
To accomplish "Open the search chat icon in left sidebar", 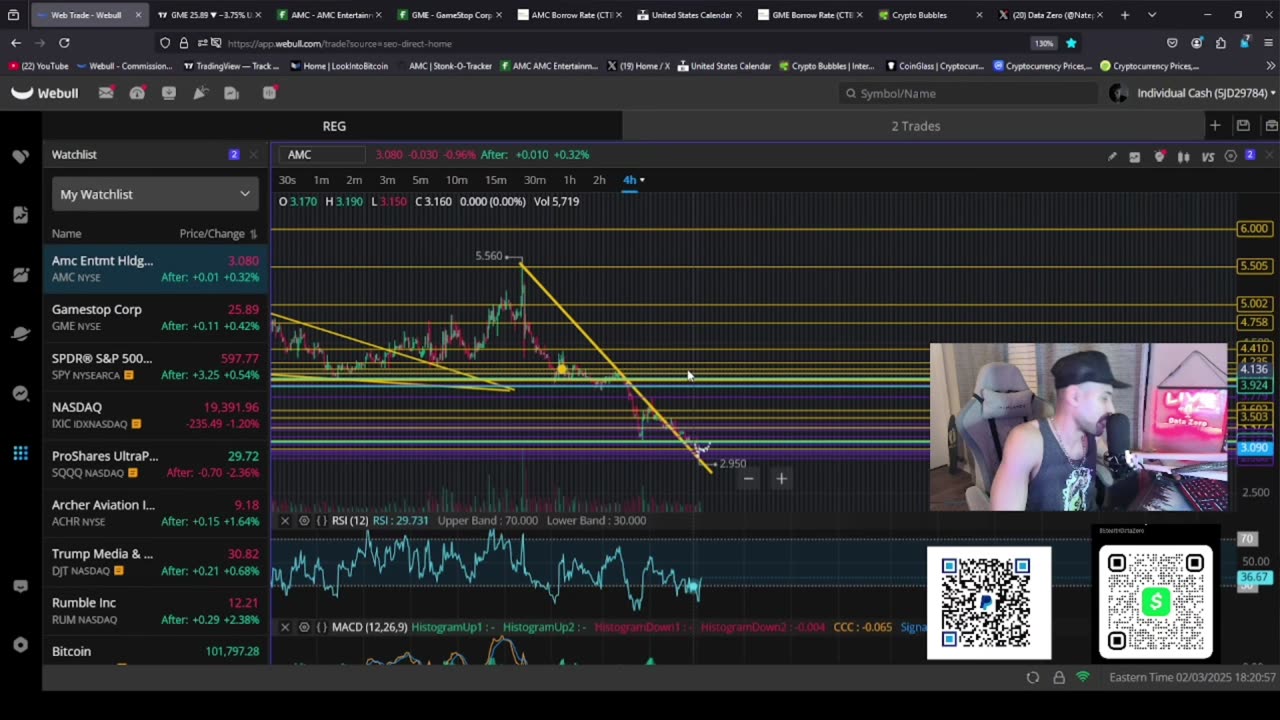I will [20, 394].
